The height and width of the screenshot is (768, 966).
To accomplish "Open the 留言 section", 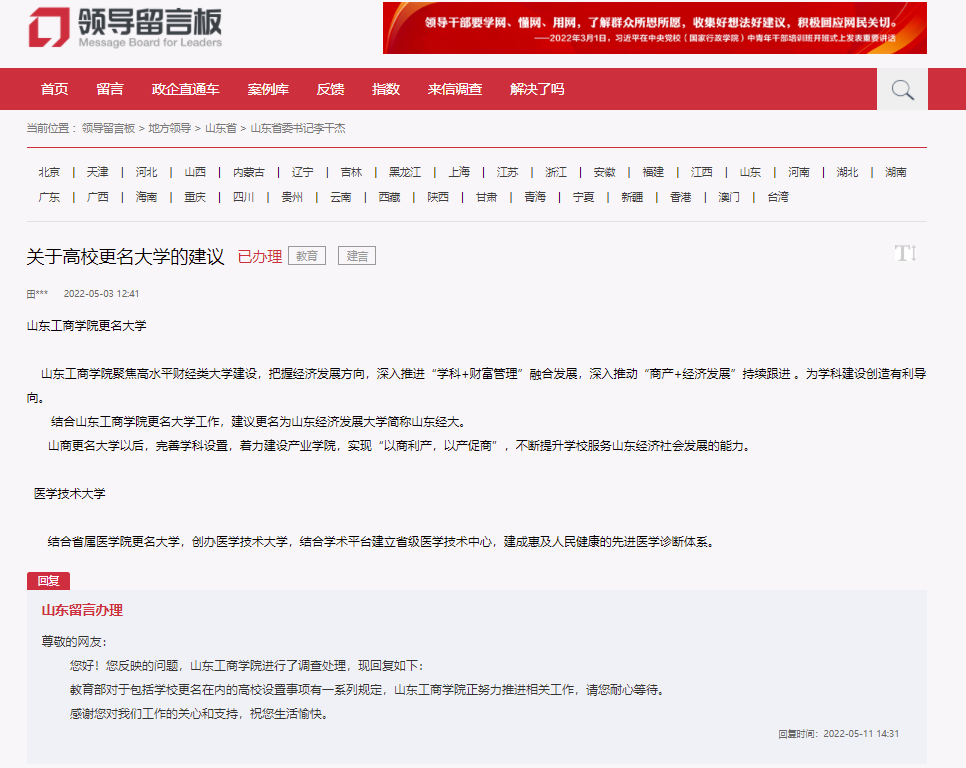I will tap(110, 89).
